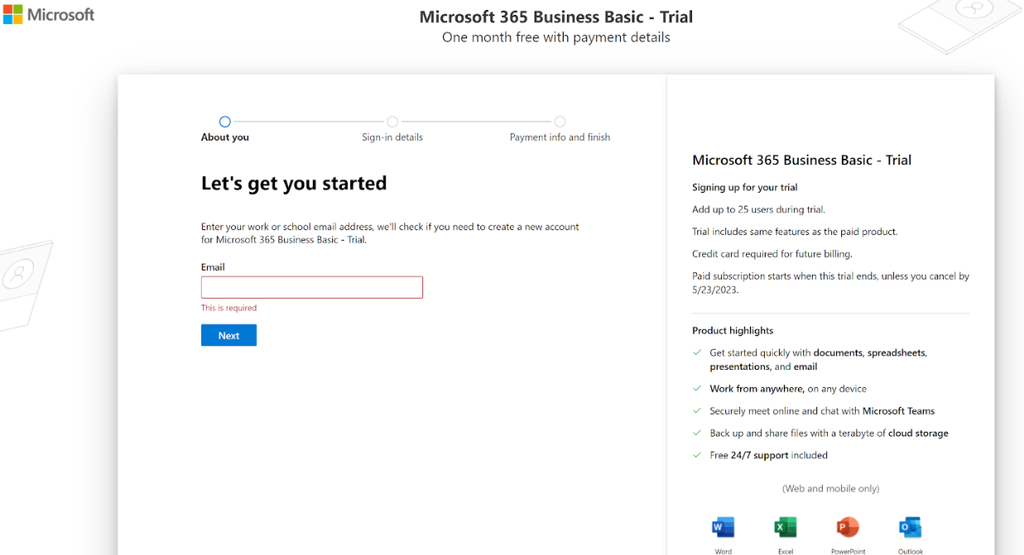This screenshot has width=1024, height=555.
Task: Click 'Securely meet online and chat' text
Action: coord(822,411)
